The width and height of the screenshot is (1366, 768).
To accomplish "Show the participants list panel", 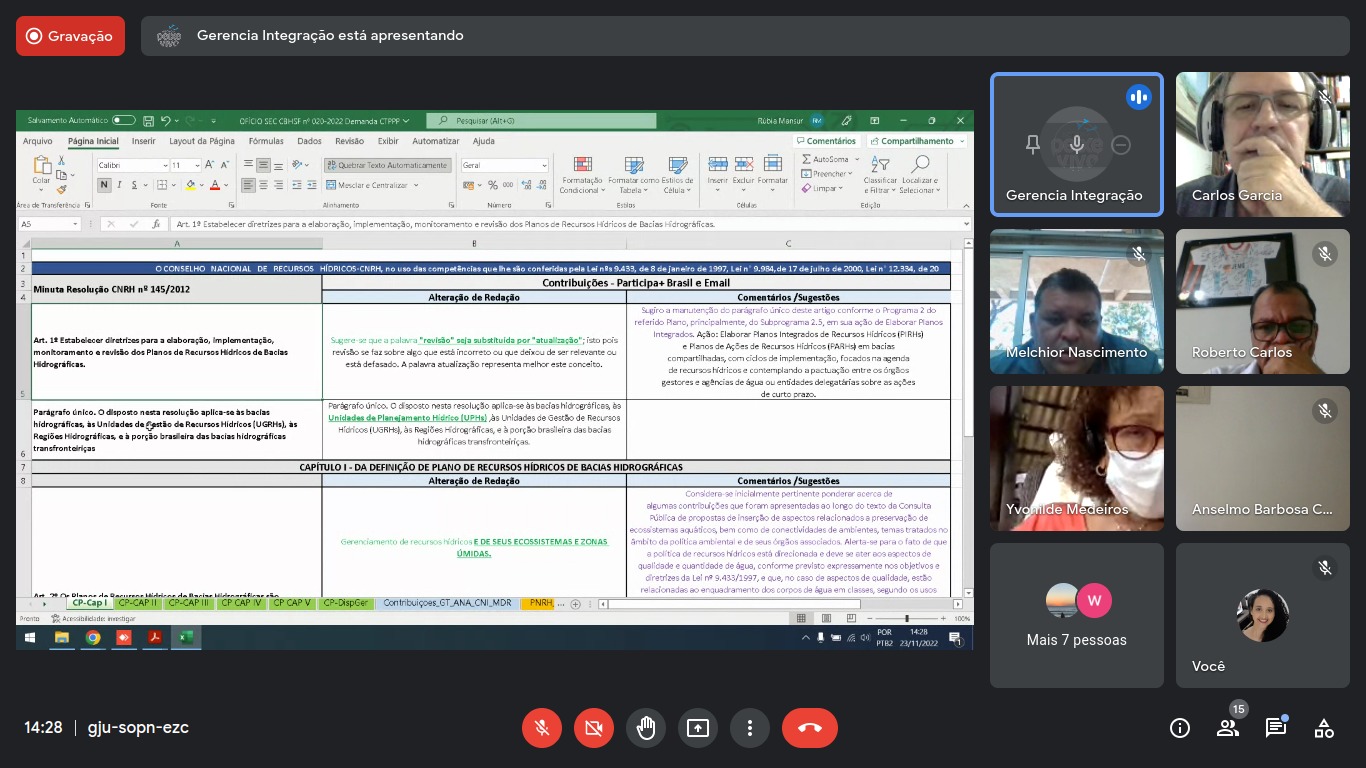I will (1228, 728).
